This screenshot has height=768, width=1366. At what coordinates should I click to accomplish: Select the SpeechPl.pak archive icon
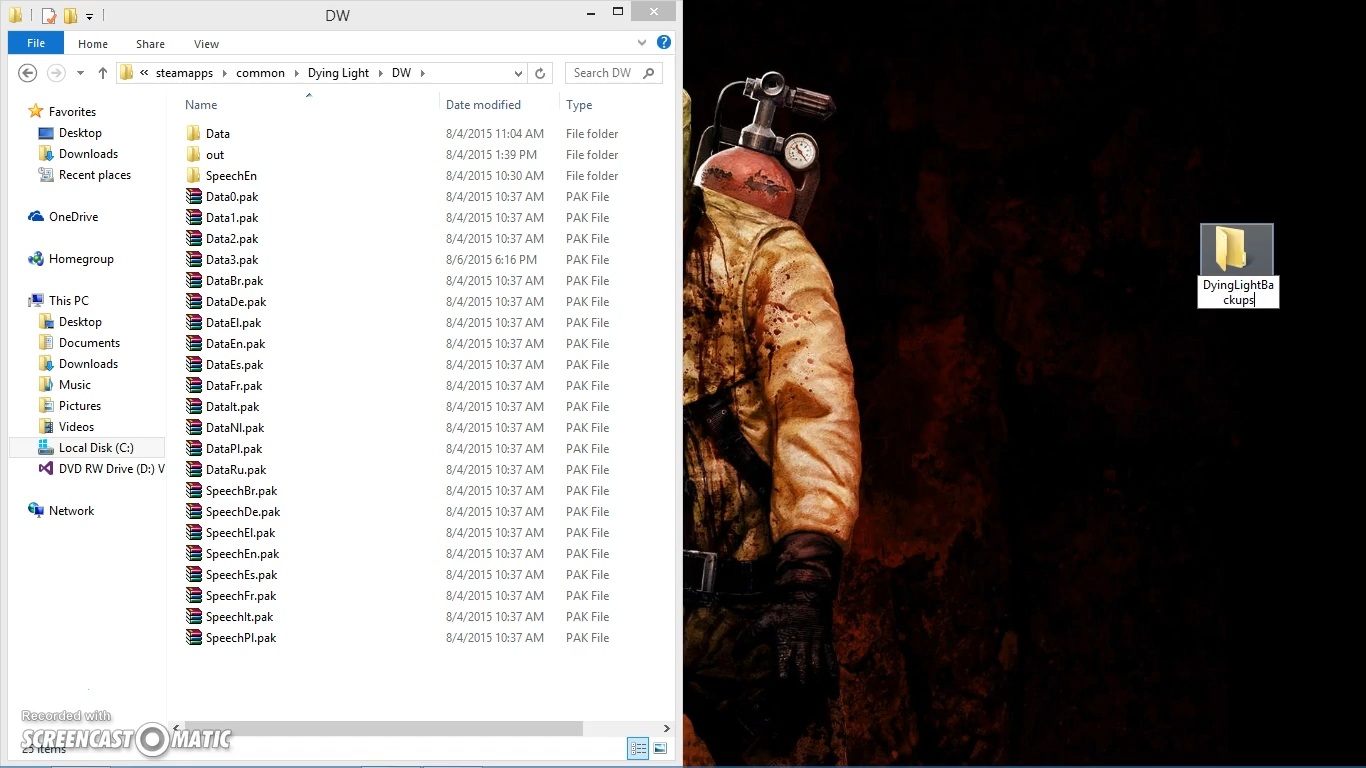194,638
